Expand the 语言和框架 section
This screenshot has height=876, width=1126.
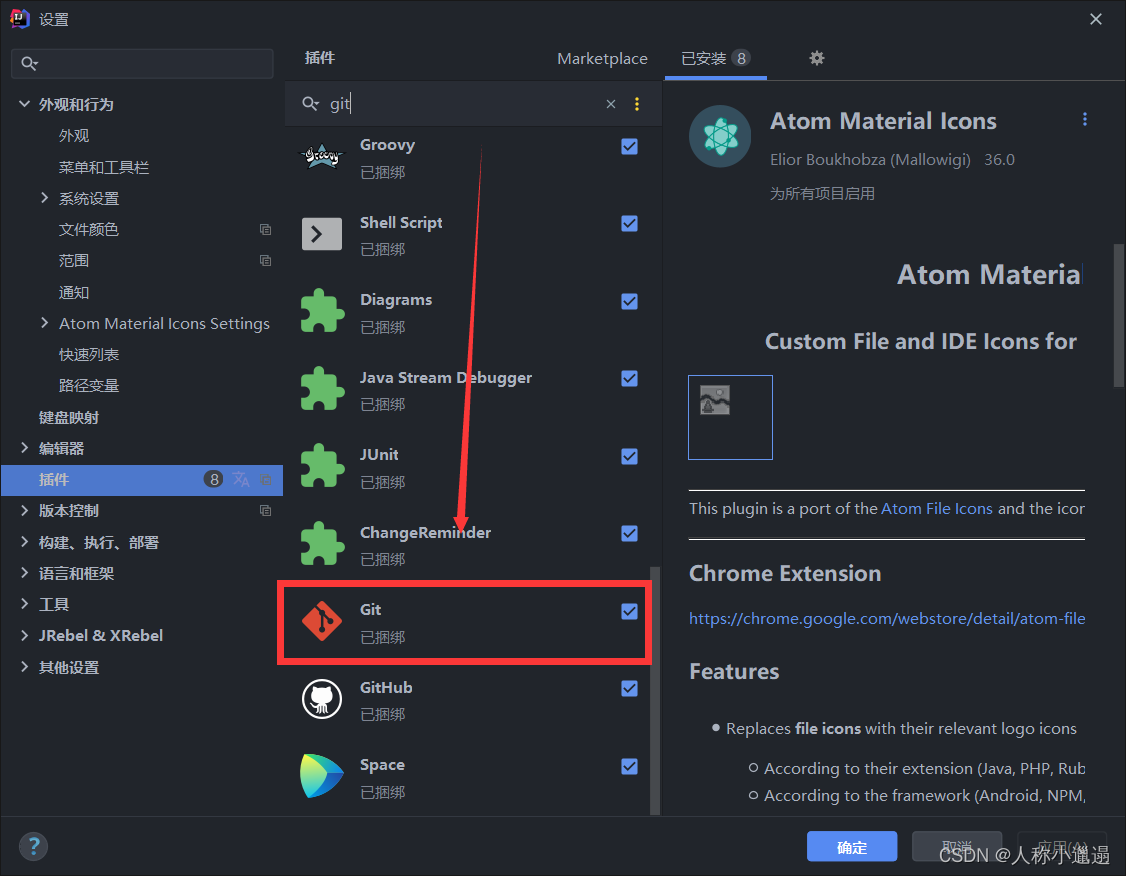pyautogui.click(x=24, y=573)
